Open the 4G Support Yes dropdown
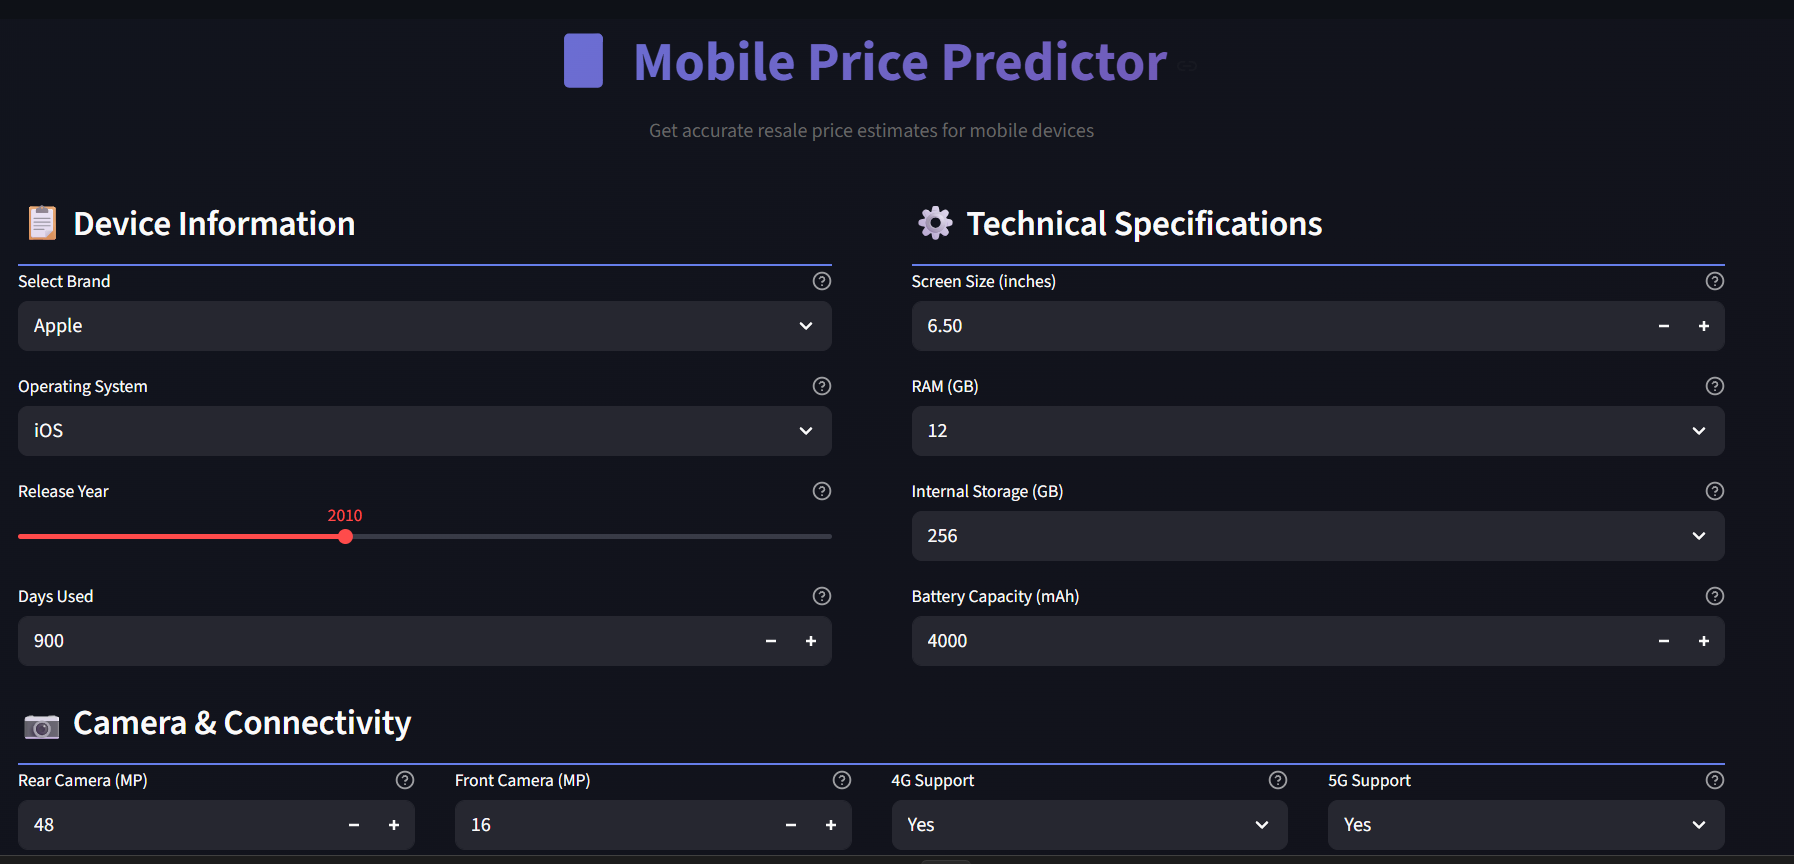This screenshot has height=864, width=1794. (x=1090, y=825)
